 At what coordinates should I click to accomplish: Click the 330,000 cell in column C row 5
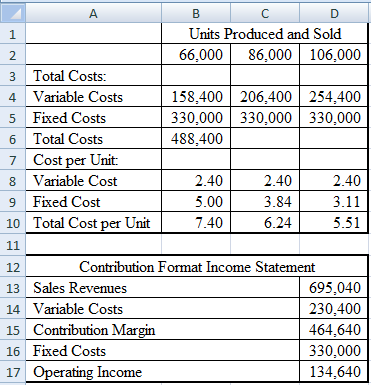click(x=265, y=118)
